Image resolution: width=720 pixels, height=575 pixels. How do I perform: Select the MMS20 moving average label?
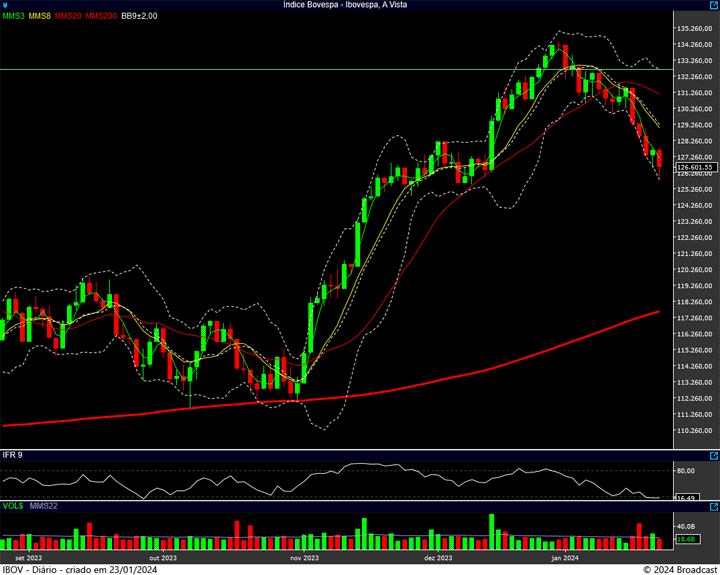[69, 16]
